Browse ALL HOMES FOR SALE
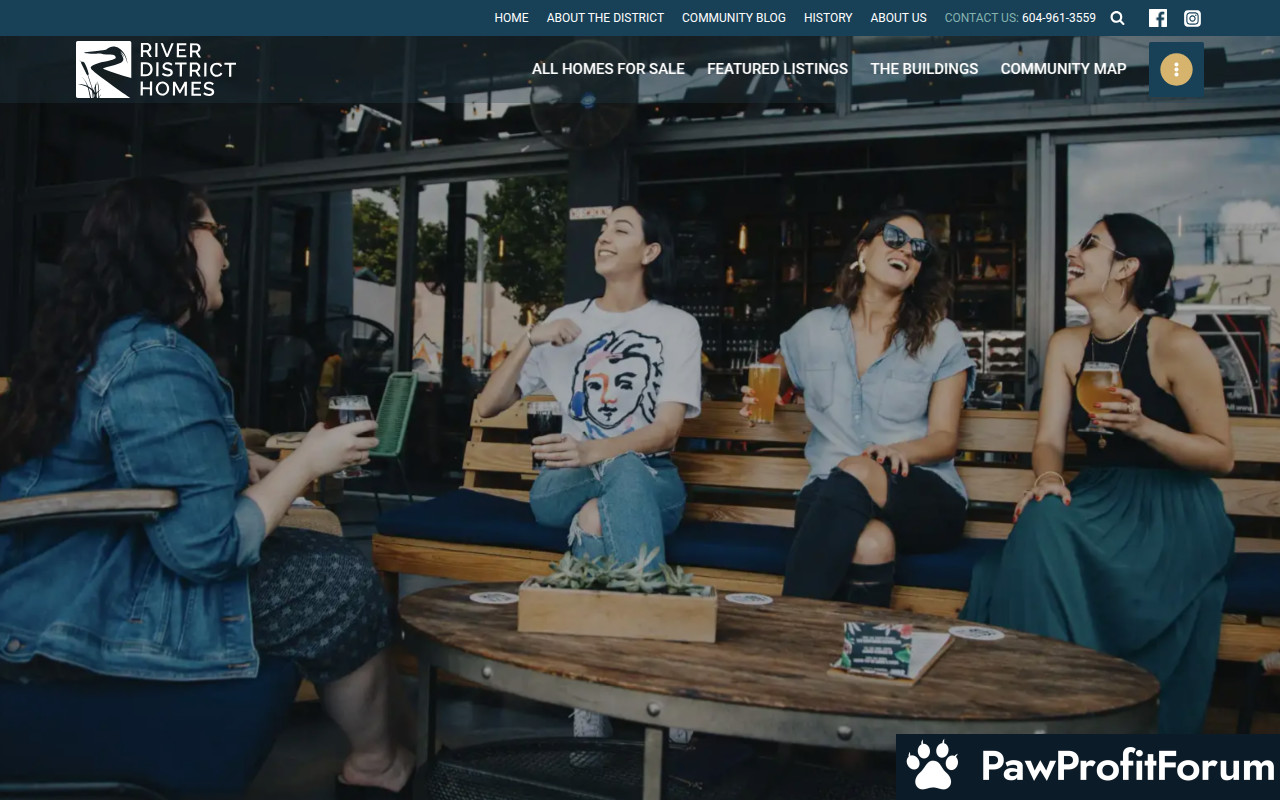The height and width of the screenshot is (800, 1280). point(608,69)
